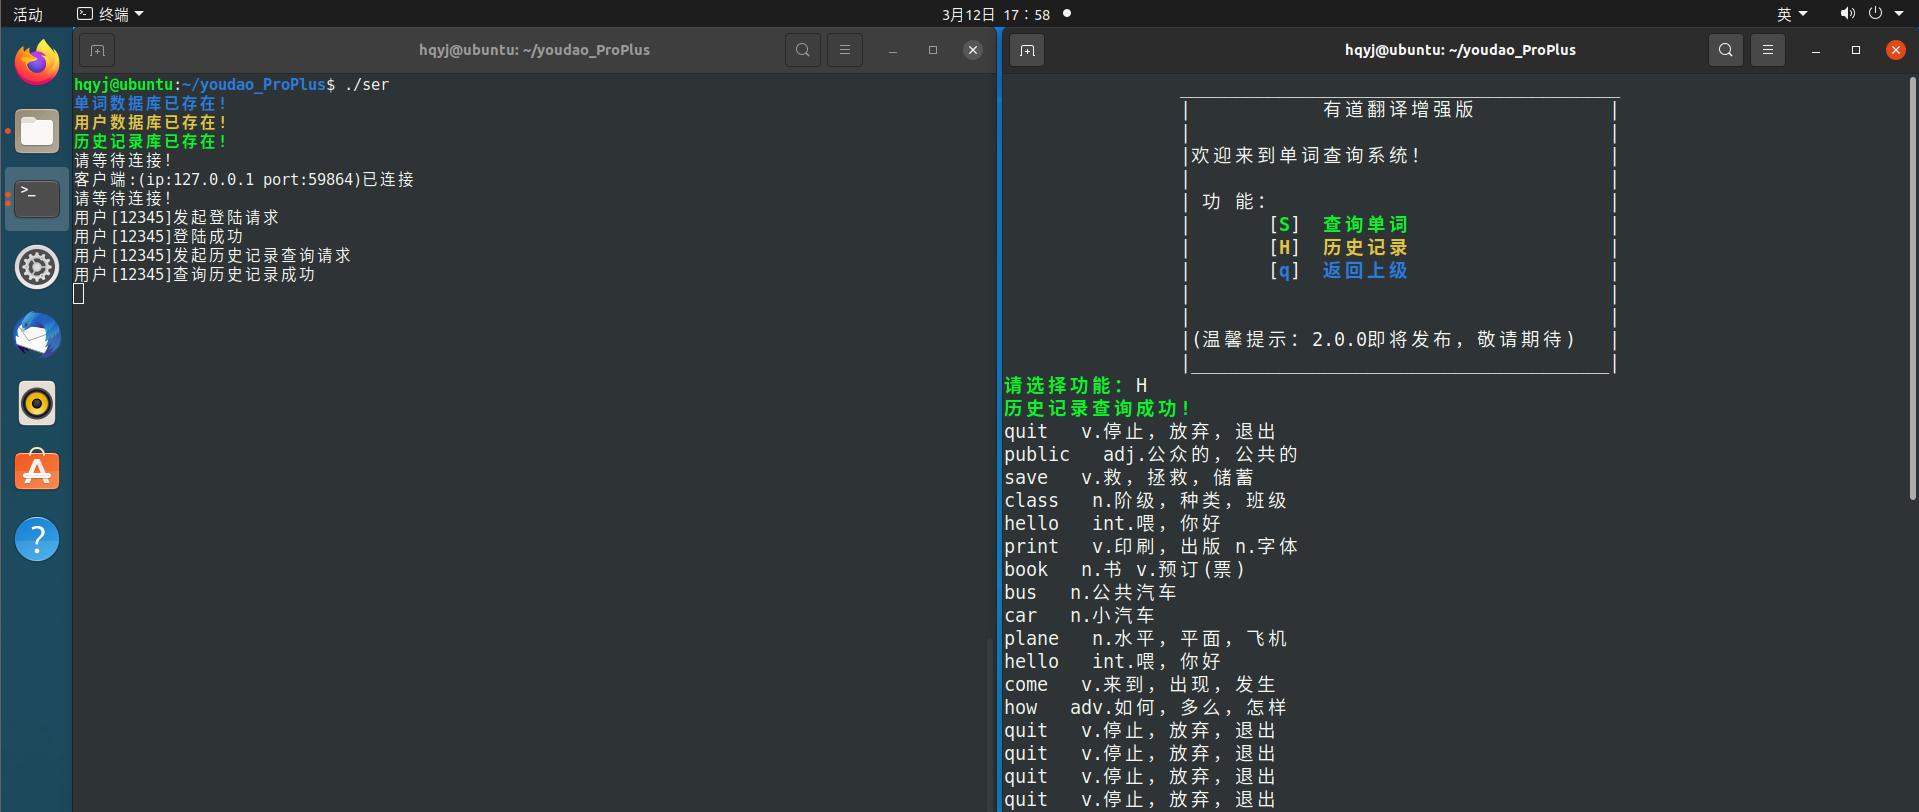Open the 活动 activities overview
Screen dimensions: 1919x812
[28, 14]
